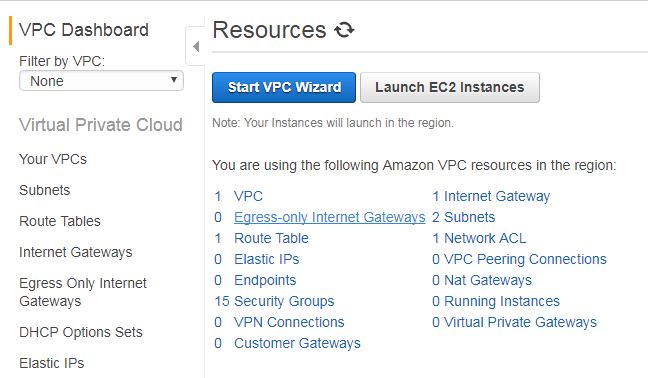Follow the Egress-only Internet Gateways resource link
648x378 pixels.
[x=329, y=217]
